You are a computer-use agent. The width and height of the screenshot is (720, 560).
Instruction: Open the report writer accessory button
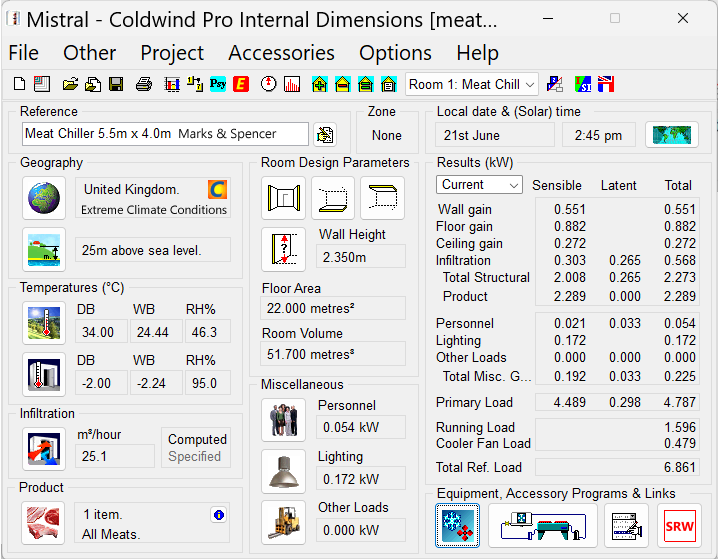pyautogui.click(x=626, y=526)
